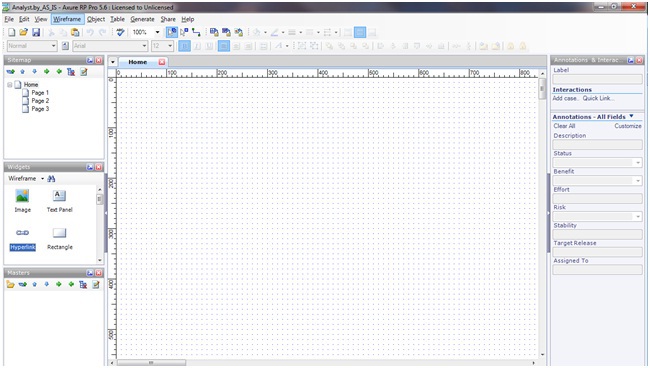Viewport: 650px width, 368px height.
Task: Add folder icon in Masters panel
Action: pyautogui.click(x=10, y=284)
